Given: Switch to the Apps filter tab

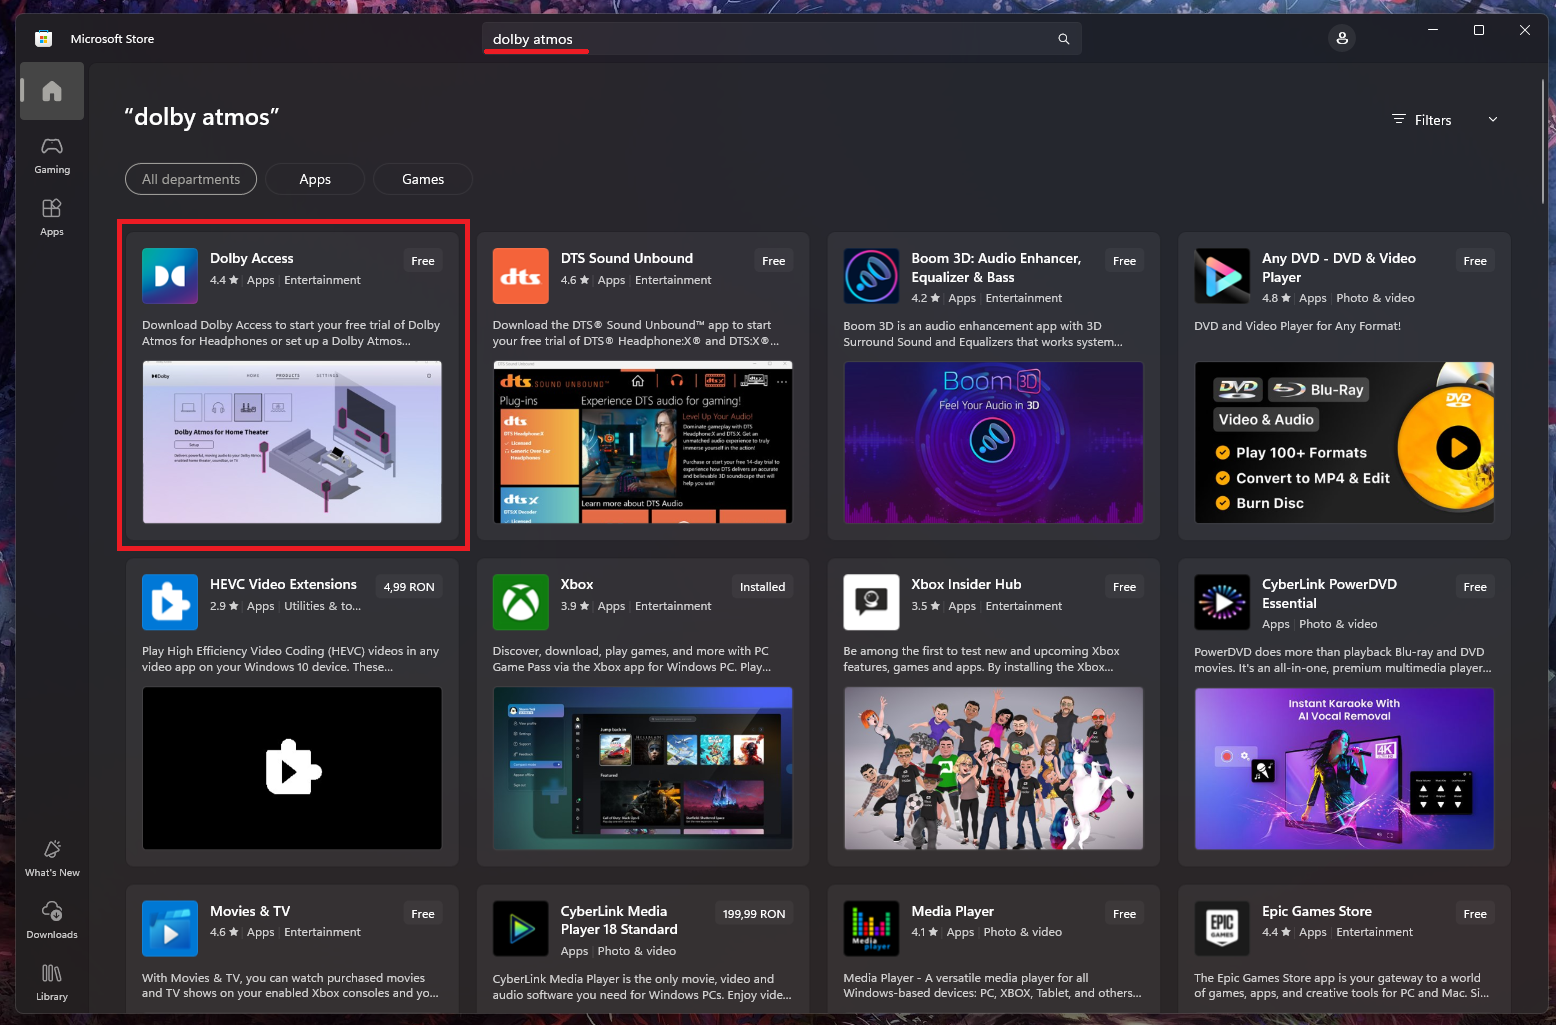Looking at the screenshot, I should pyautogui.click(x=315, y=179).
